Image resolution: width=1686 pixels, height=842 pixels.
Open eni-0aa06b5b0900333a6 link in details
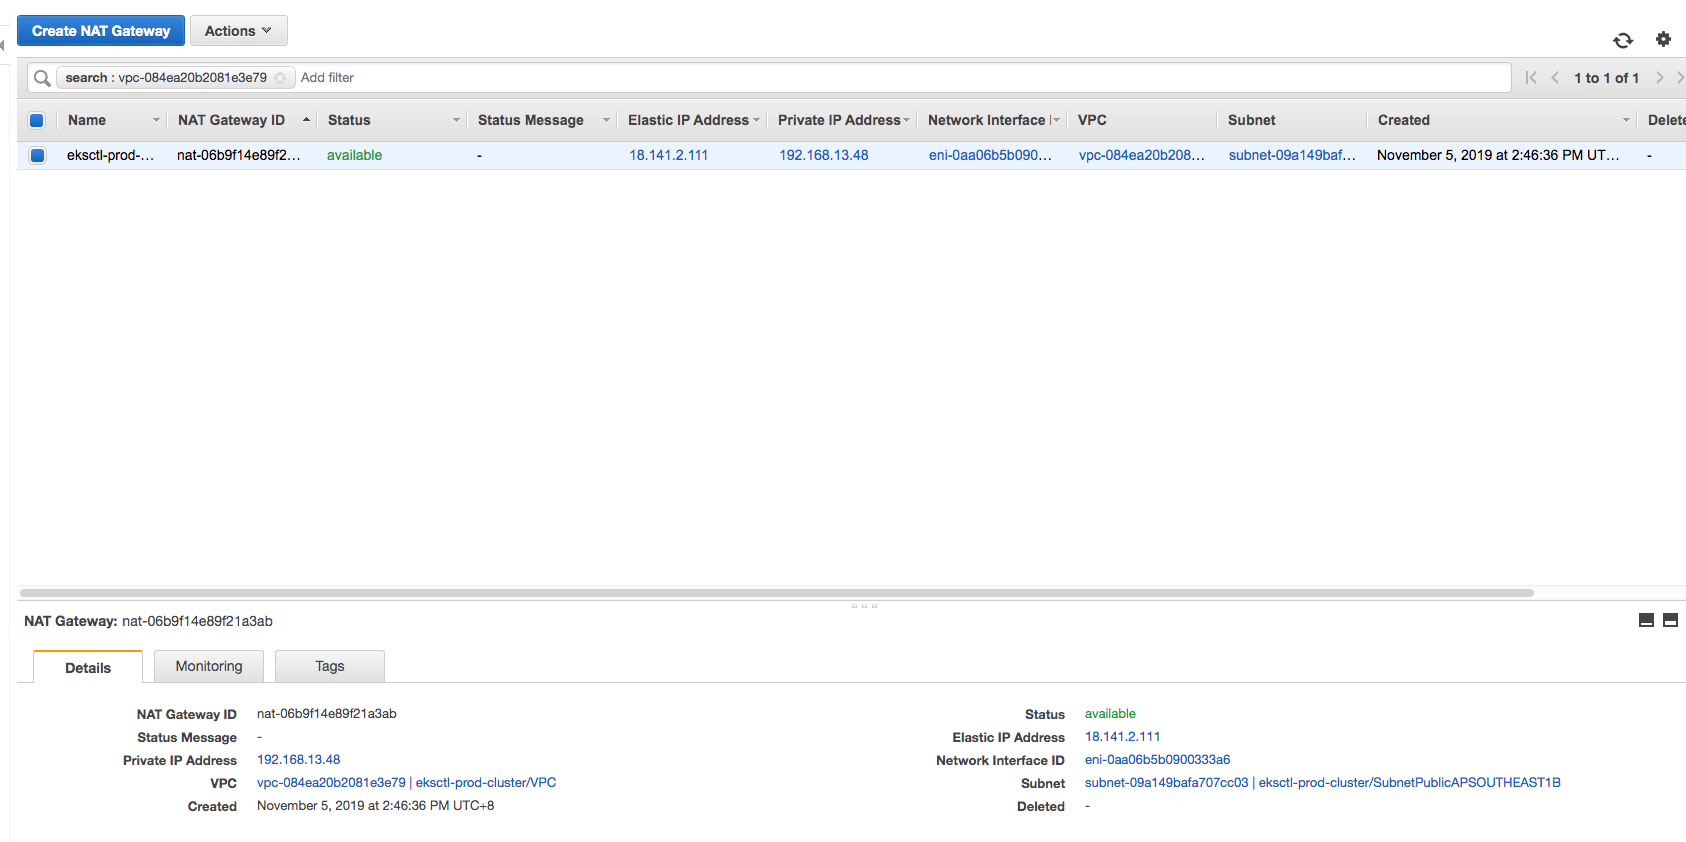(x=1157, y=760)
